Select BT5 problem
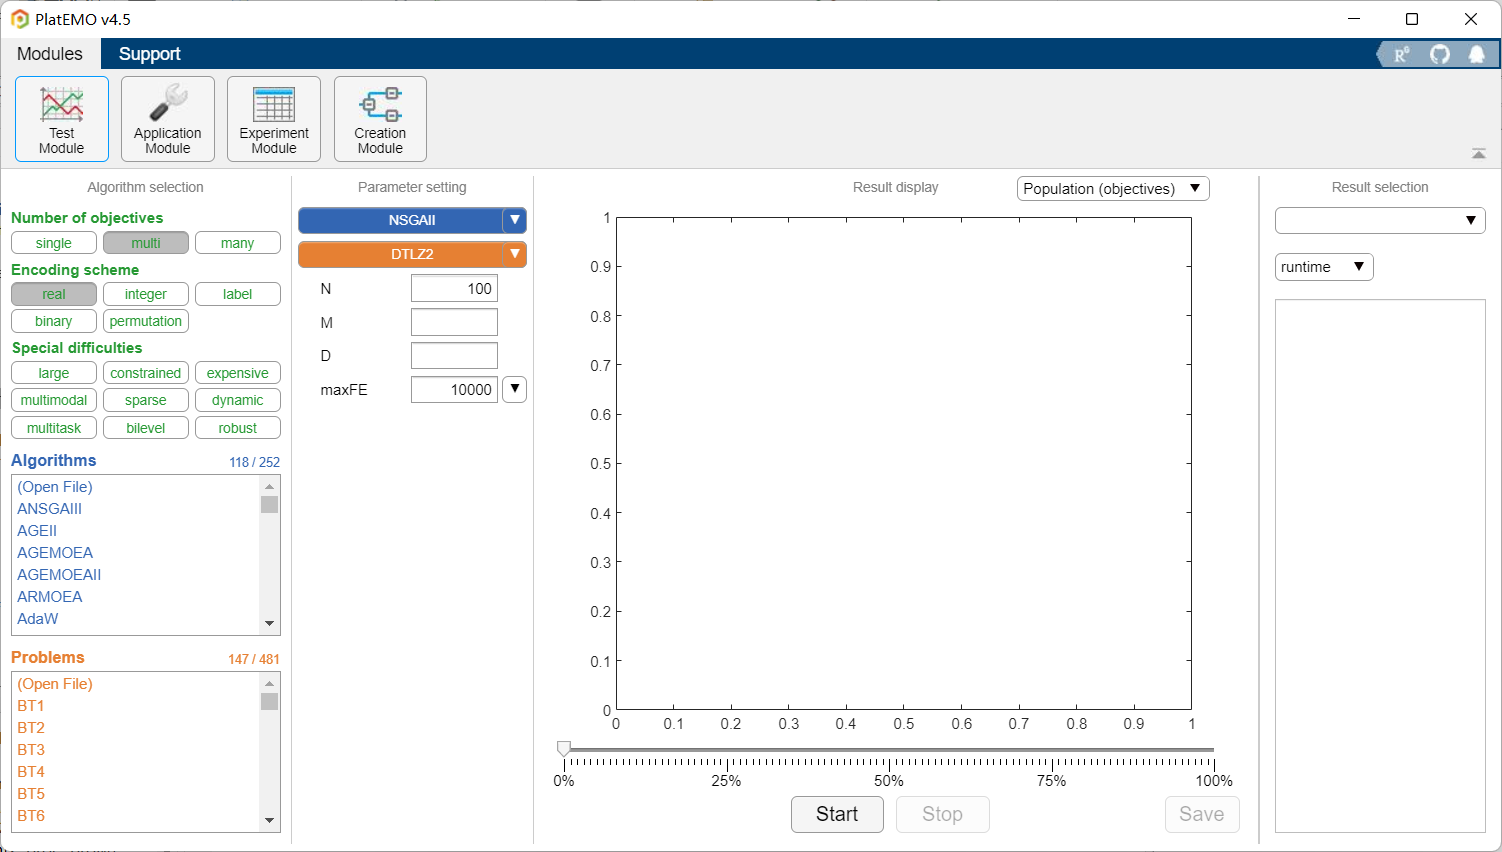 [31, 794]
